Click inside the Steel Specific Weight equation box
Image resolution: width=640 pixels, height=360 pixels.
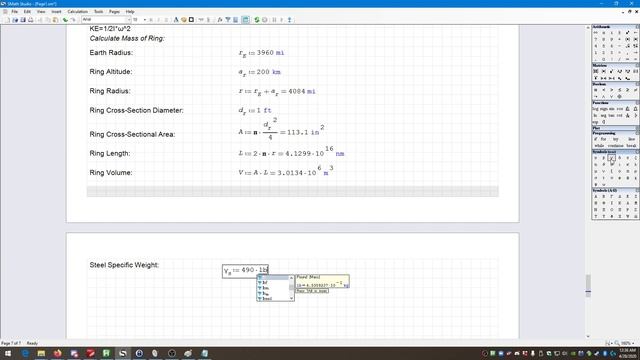pyautogui.click(x=245, y=271)
